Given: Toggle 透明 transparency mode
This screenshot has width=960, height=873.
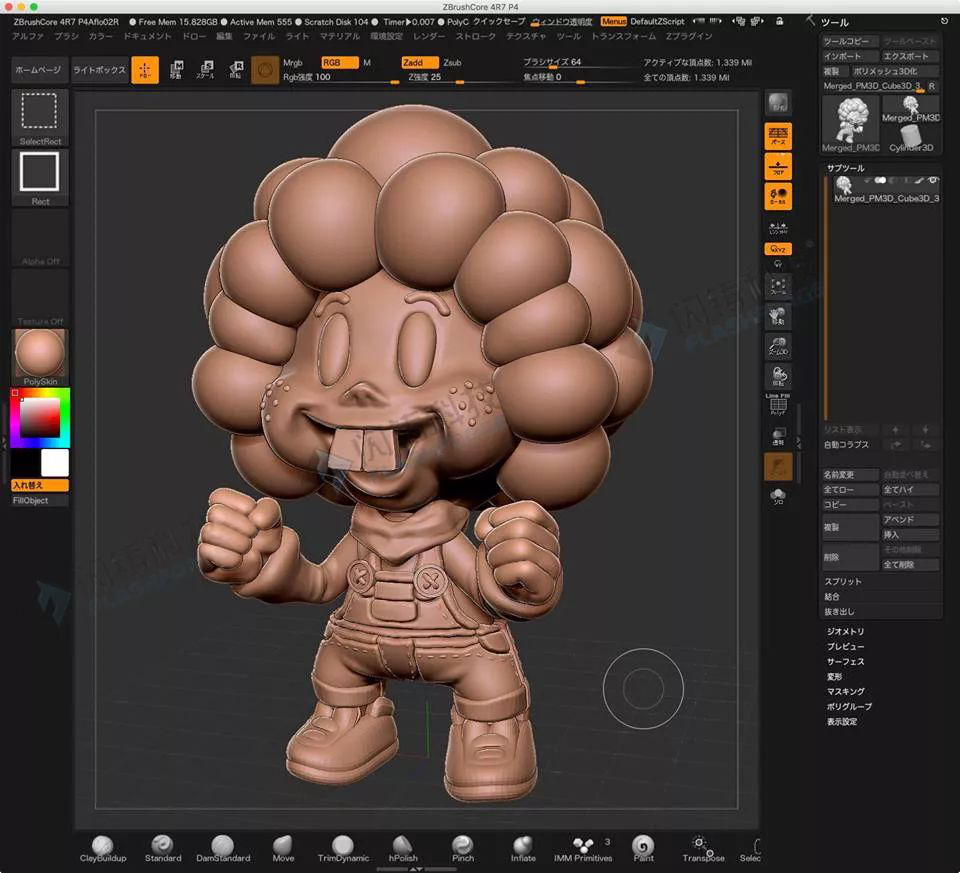Looking at the screenshot, I should tap(778, 436).
